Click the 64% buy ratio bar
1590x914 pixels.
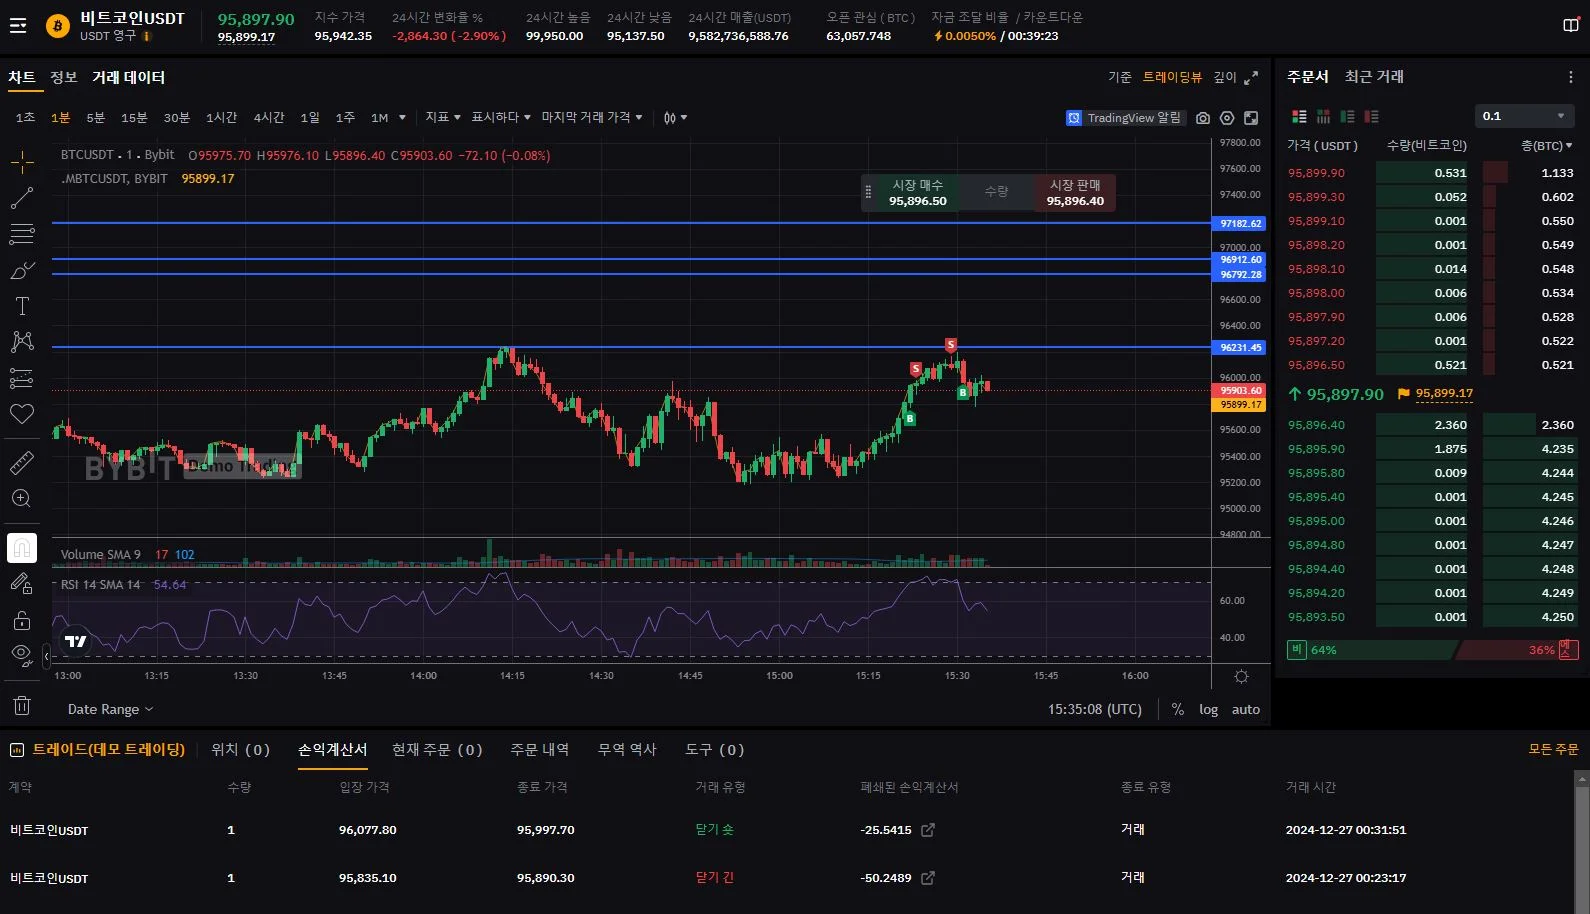point(1370,650)
